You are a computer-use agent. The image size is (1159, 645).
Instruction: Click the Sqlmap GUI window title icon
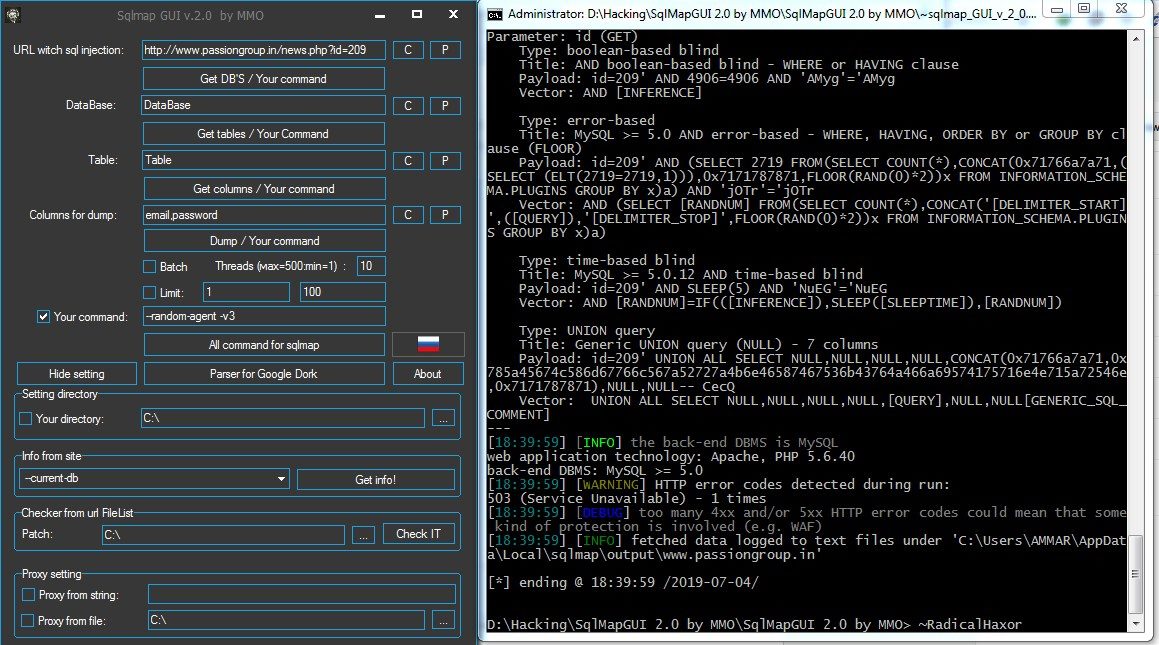coord(13,15)
